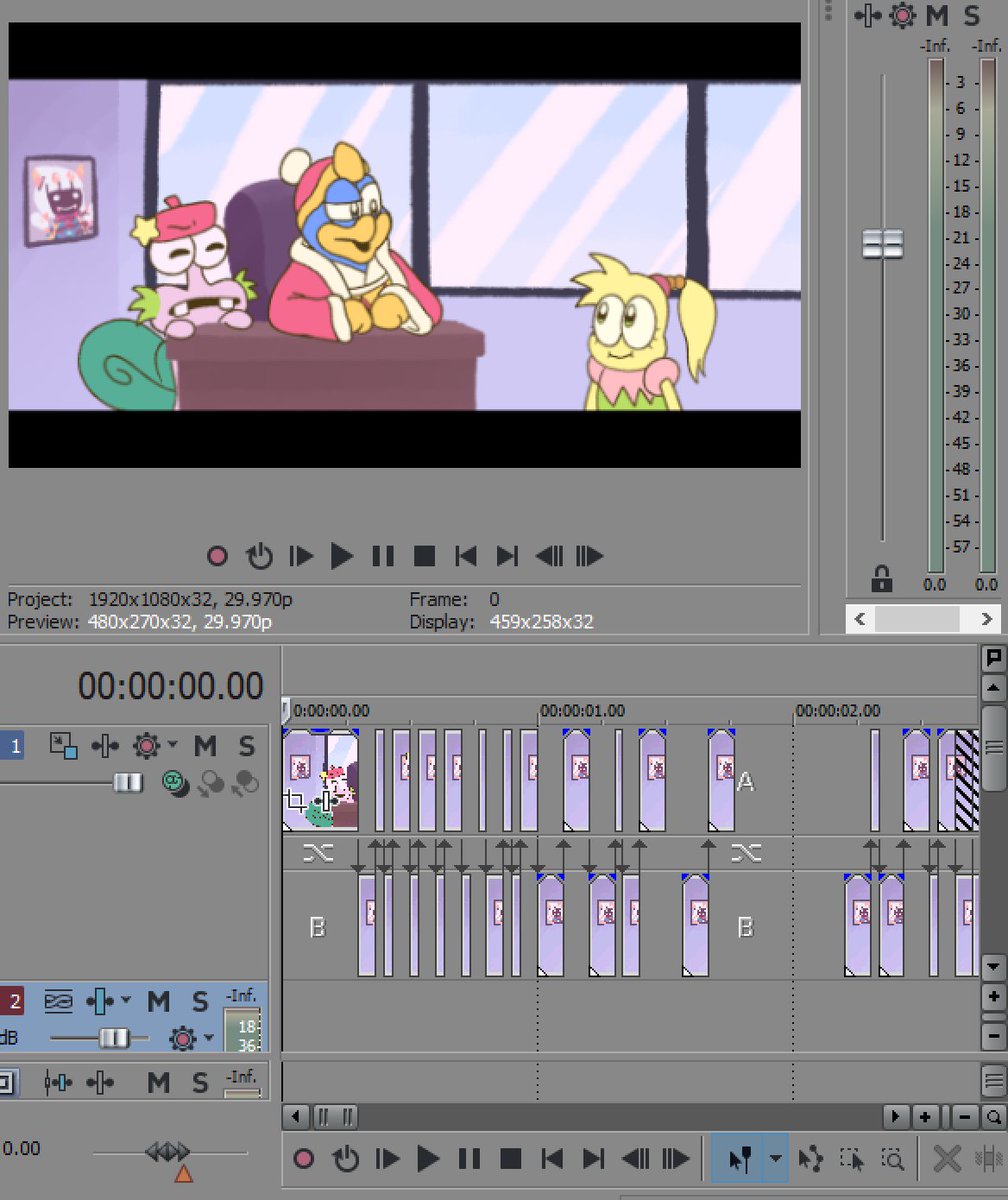The height and width of the screenshot is (1200, 1008).
Task: Select the Zoom Edit tool
Action: click(893, 1159)
